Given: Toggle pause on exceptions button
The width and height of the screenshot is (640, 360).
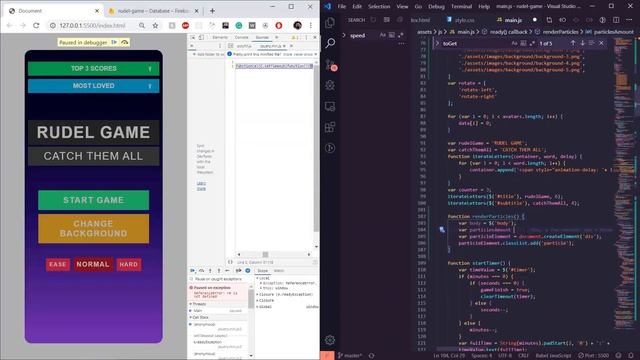Looking at the screenshot, I should coord(248,271).
